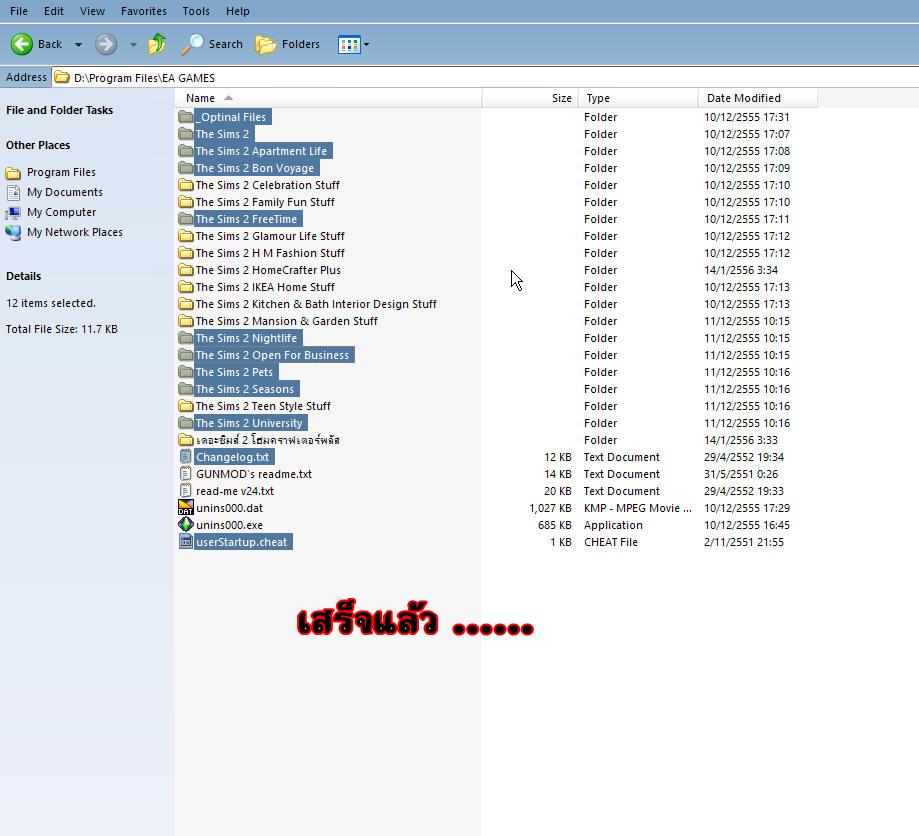Sort by Date Modified column header
This screenshot has height=836, width=919.
[x=758, y=98]
